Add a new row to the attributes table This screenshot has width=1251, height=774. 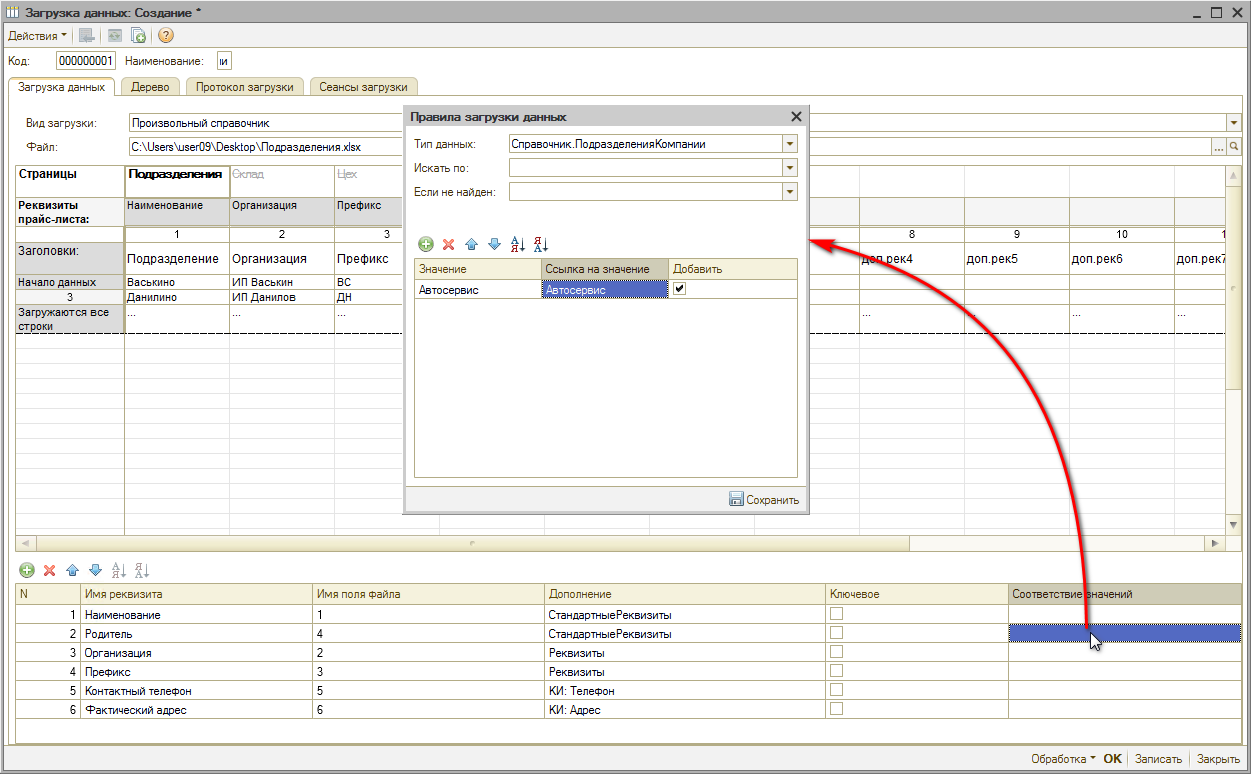[x=27, y=570]
